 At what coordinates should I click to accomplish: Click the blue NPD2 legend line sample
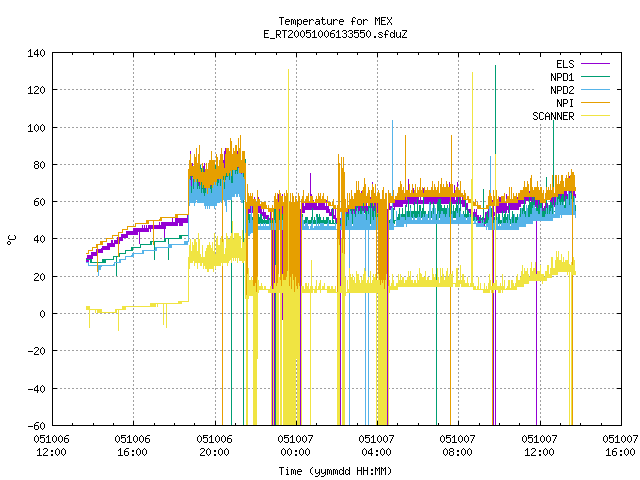click(596, 89)
